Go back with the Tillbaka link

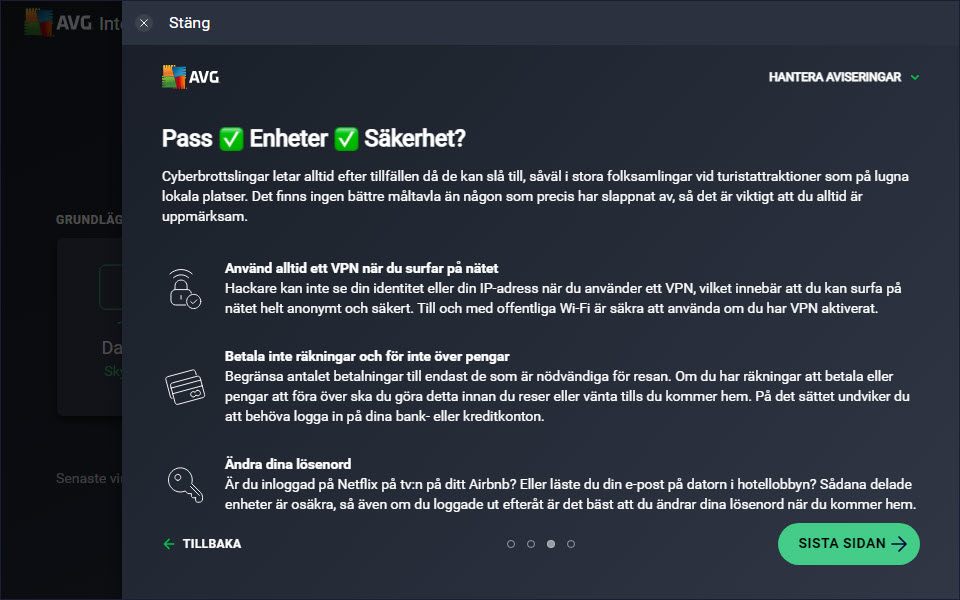203,544
